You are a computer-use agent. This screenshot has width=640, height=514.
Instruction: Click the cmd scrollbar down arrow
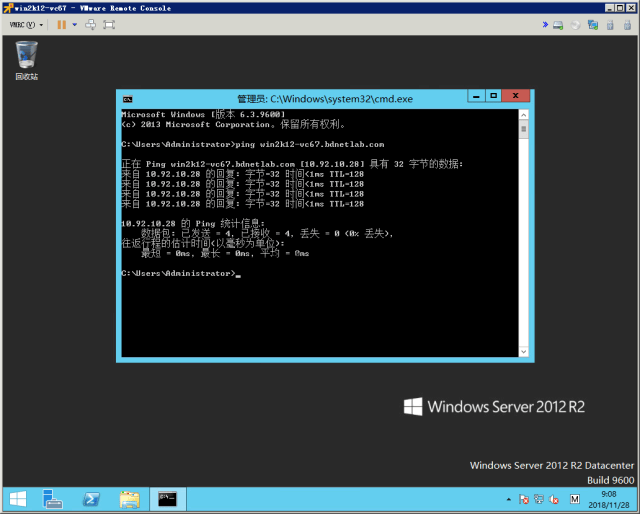pos(524,351)
